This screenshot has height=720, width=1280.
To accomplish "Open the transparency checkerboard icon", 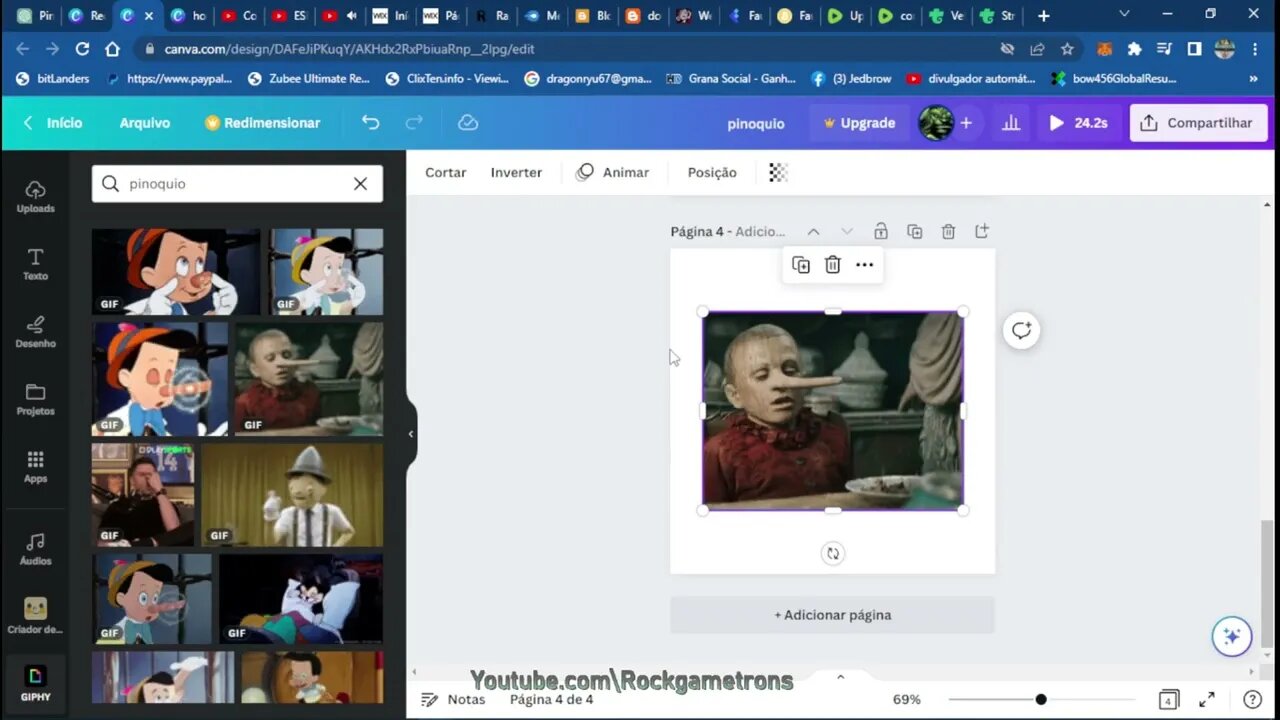I will (x=778, y=172).
